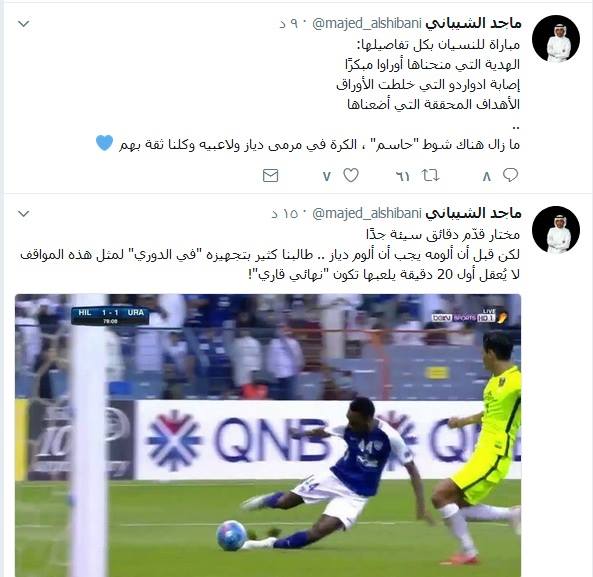Click author name ماجد الشيباني on second tweet
Screen dimensions: 593x577
(x=473, y=213)
